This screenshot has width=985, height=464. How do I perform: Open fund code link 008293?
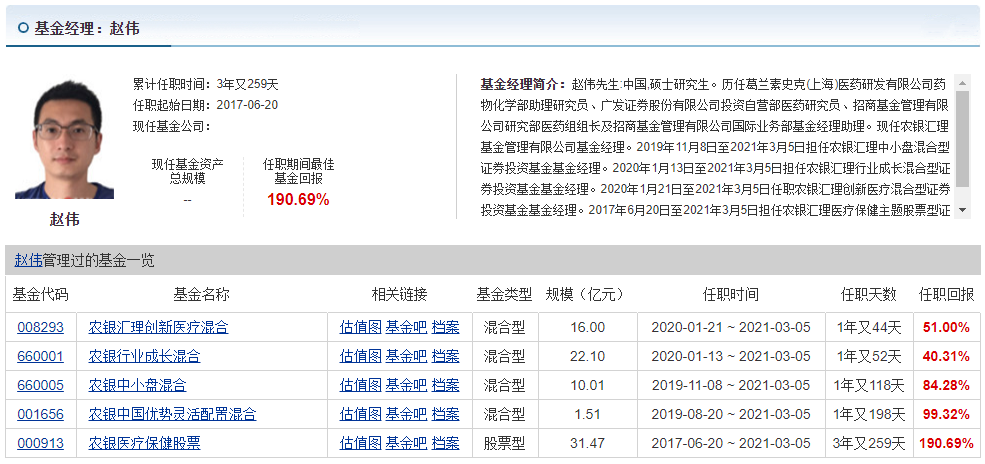click(40, 327)
